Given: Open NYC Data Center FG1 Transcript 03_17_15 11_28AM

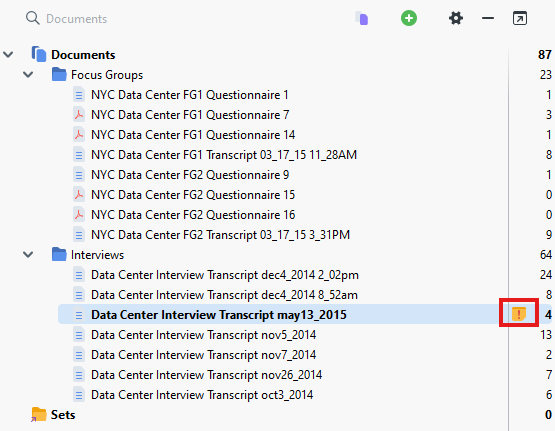Looking at the screenshot, I should pyautogui.click(x=224, y=155).
